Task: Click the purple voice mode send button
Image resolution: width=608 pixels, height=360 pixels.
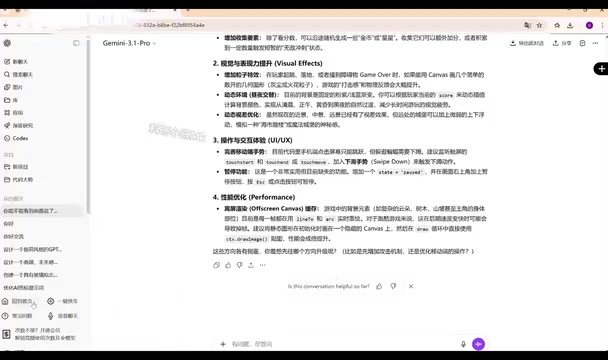Action: pos(478,344)
